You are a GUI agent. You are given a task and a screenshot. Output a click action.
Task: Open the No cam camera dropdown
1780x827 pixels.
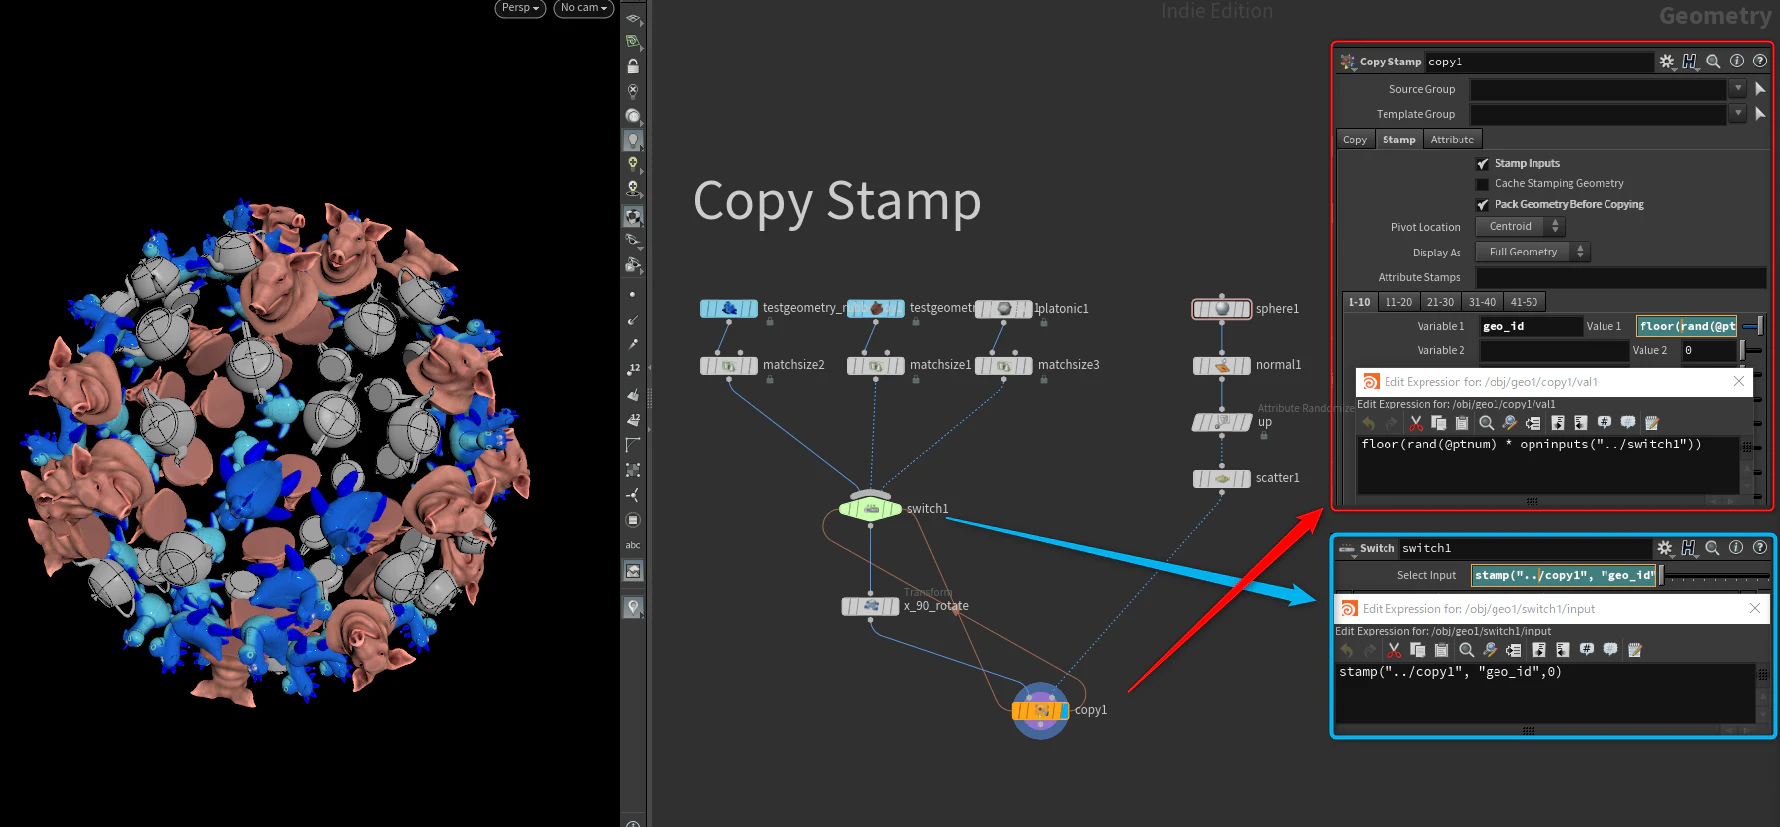[x=584, y=8]
